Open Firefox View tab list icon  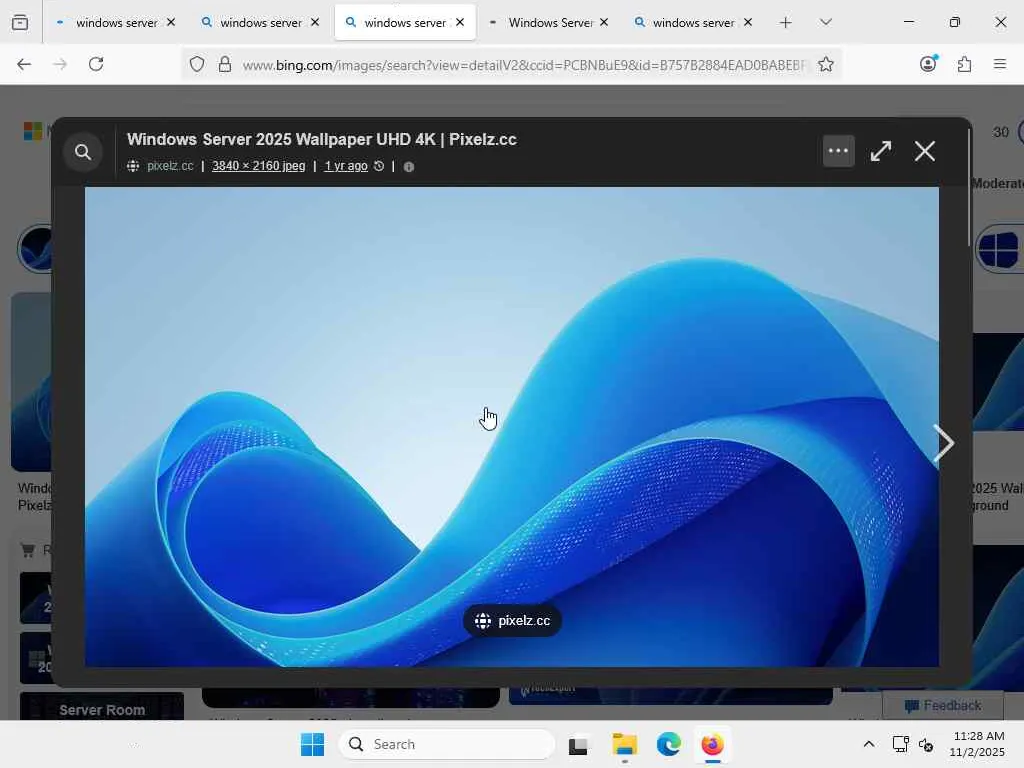coord(20,23)
